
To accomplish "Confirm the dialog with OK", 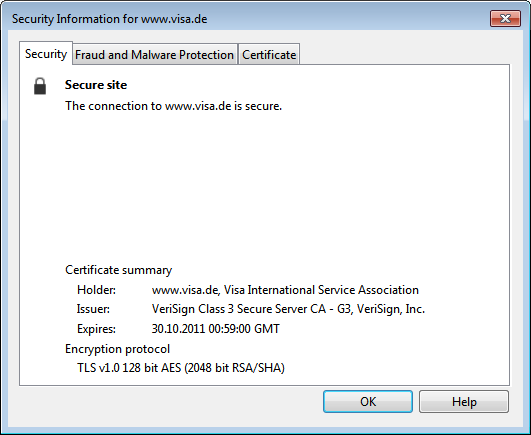I will pyautogui.click(x=368, y=401).
